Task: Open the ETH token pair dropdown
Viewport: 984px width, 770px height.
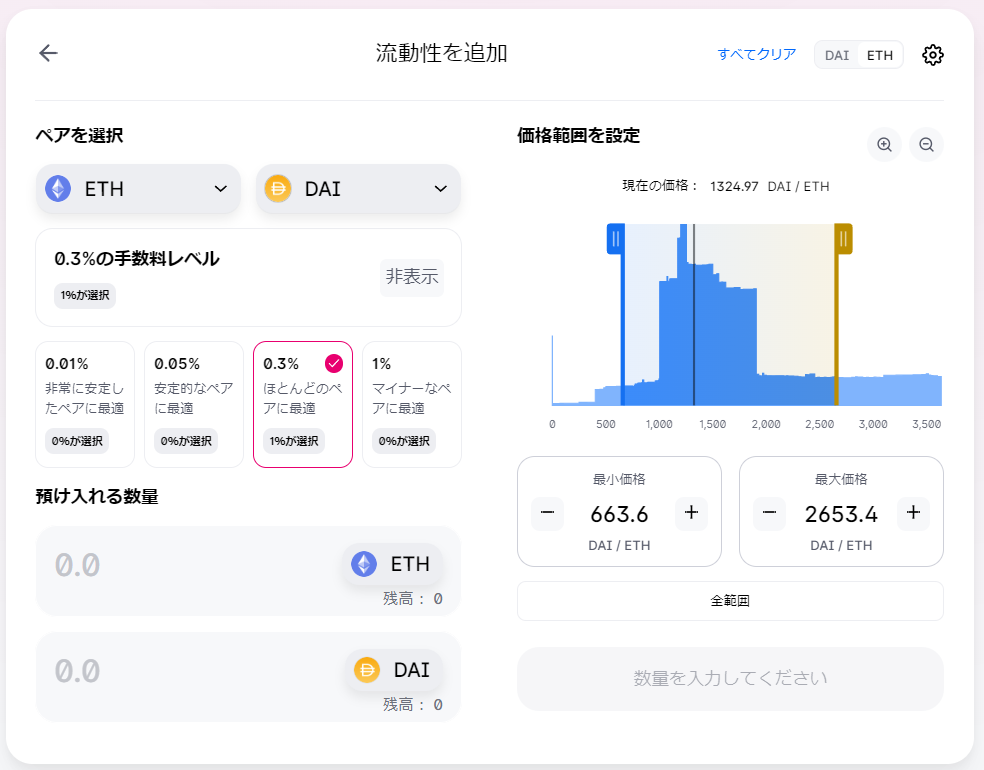Action: pyautogui.click(x=138, y=189)
